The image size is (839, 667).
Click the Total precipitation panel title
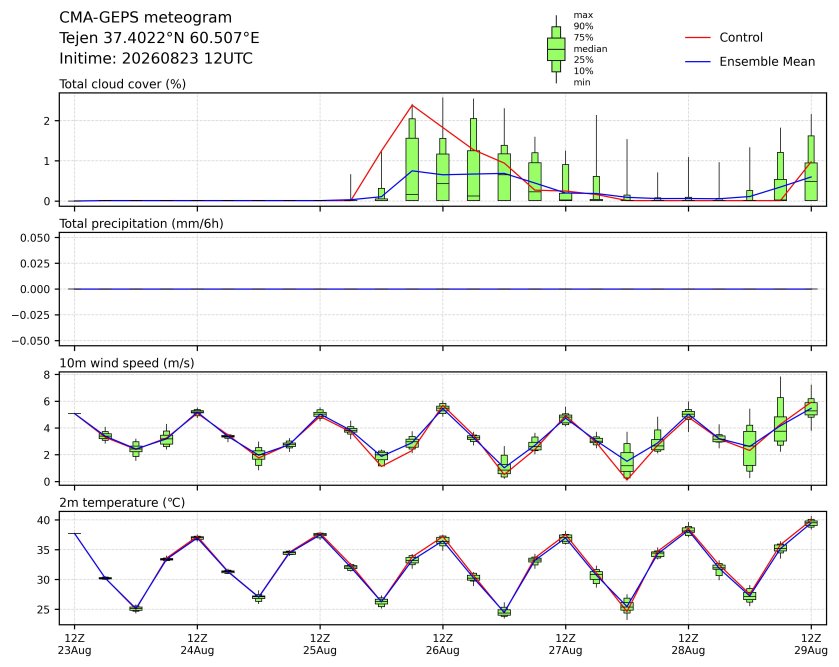tap(141, 224)
